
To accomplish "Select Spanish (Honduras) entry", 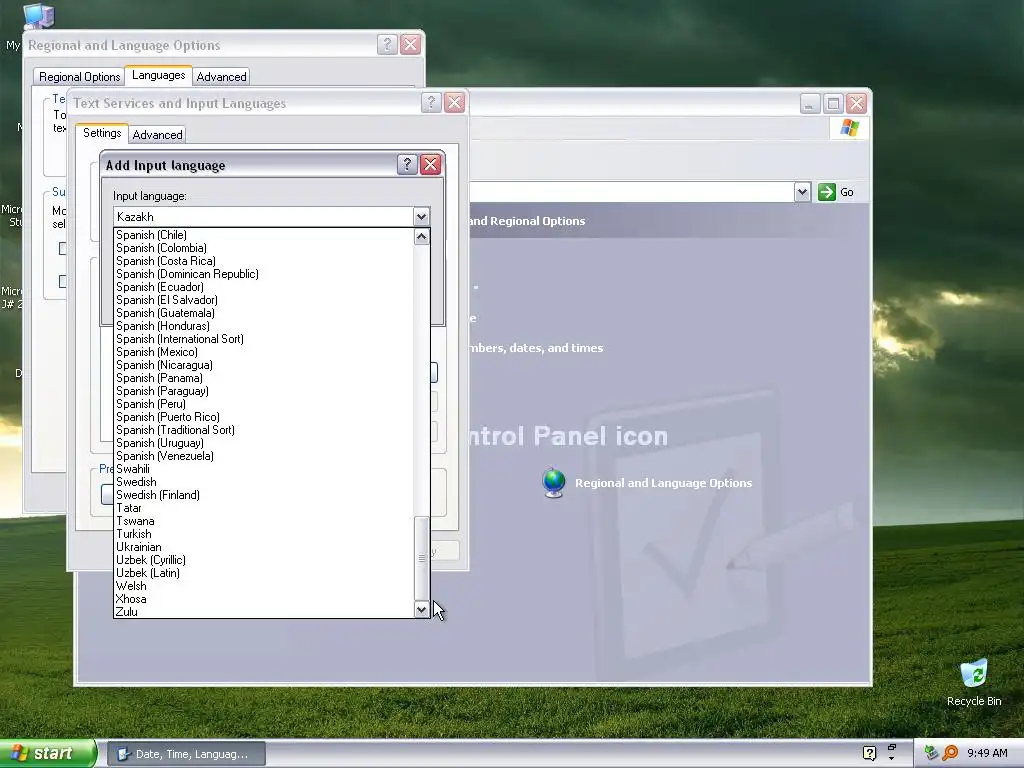I will (163, 327).
